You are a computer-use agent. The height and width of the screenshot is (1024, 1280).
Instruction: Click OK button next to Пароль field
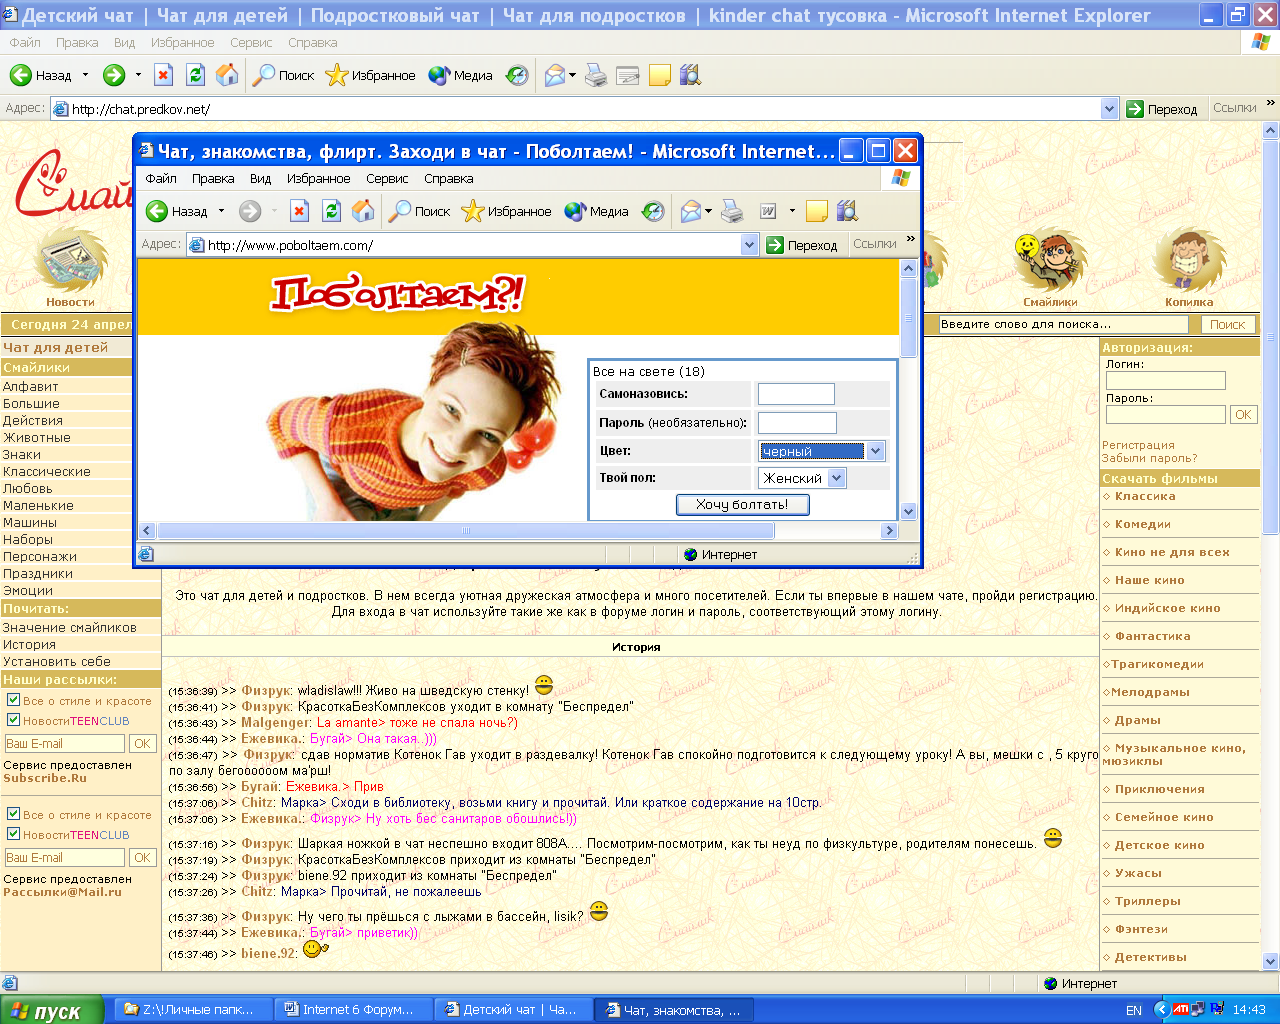click(1243, 414)
